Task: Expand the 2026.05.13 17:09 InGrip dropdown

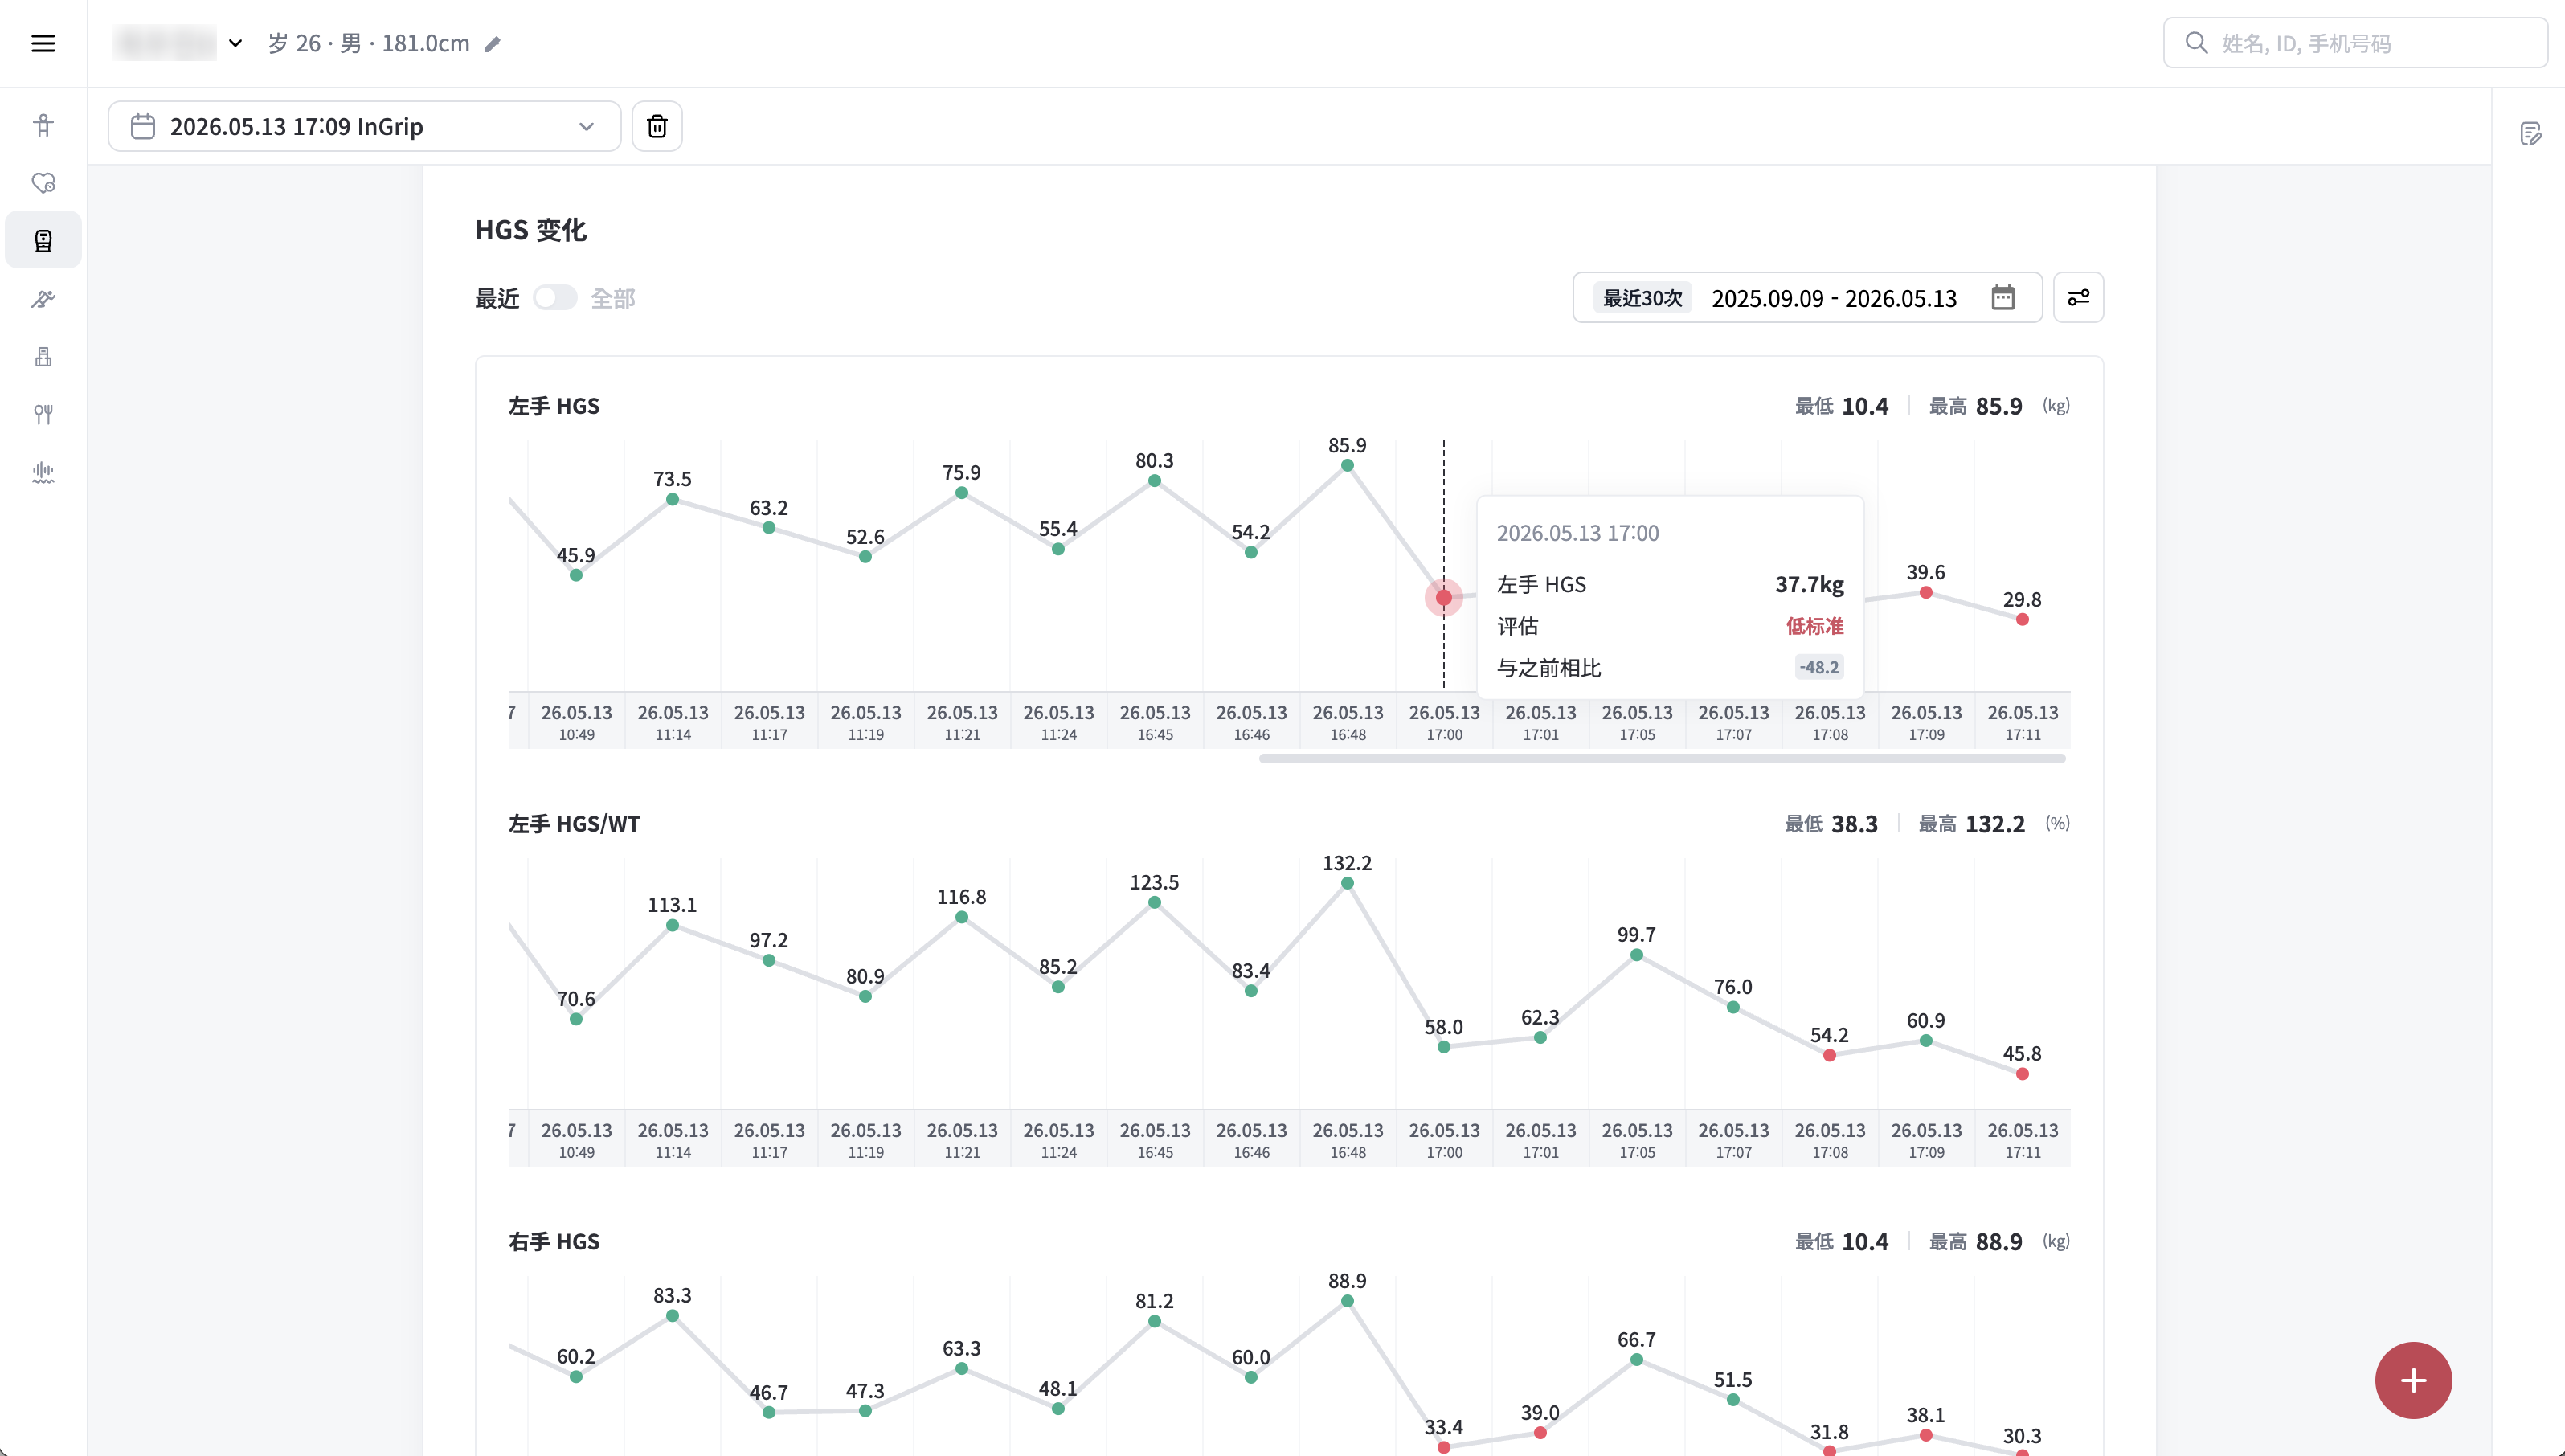Action: point(364,126)
